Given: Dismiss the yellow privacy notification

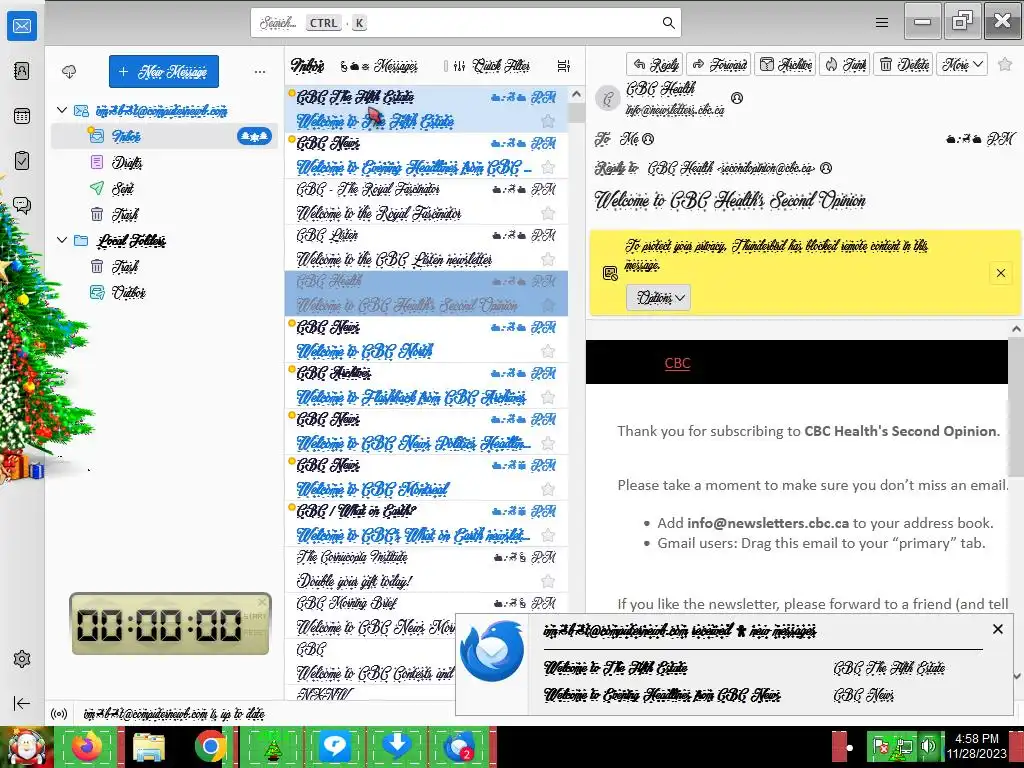Looking at the screenshot, I should click(x=1000, y=273).
